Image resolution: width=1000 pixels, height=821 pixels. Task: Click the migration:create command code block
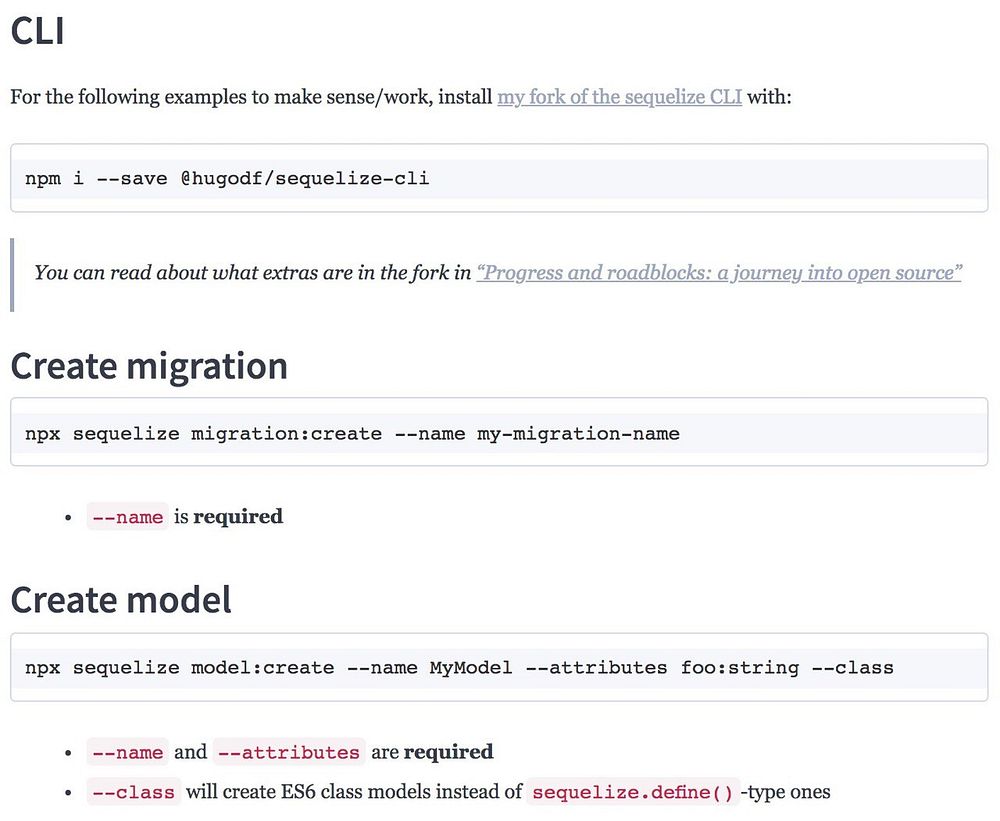pos(499,432)
